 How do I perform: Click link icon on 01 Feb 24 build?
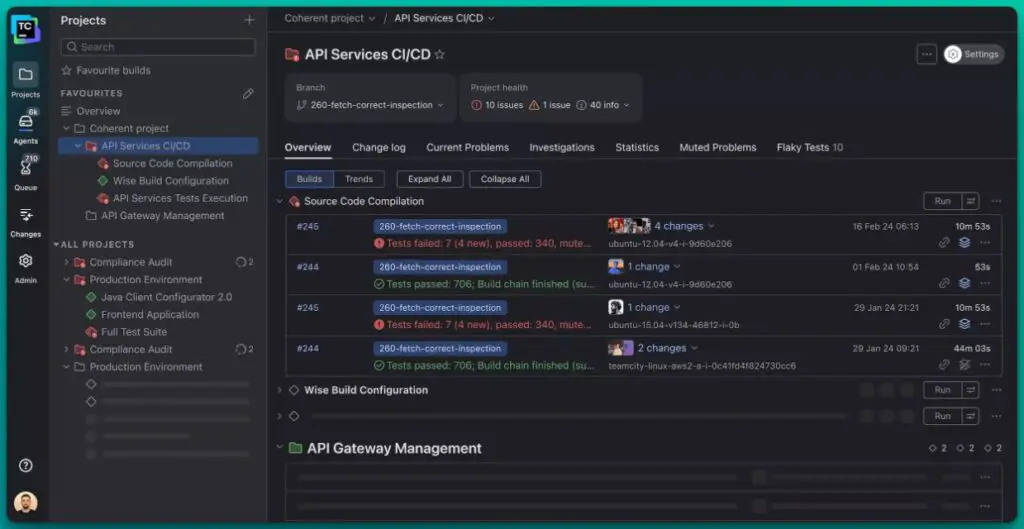tap(944, 283)
